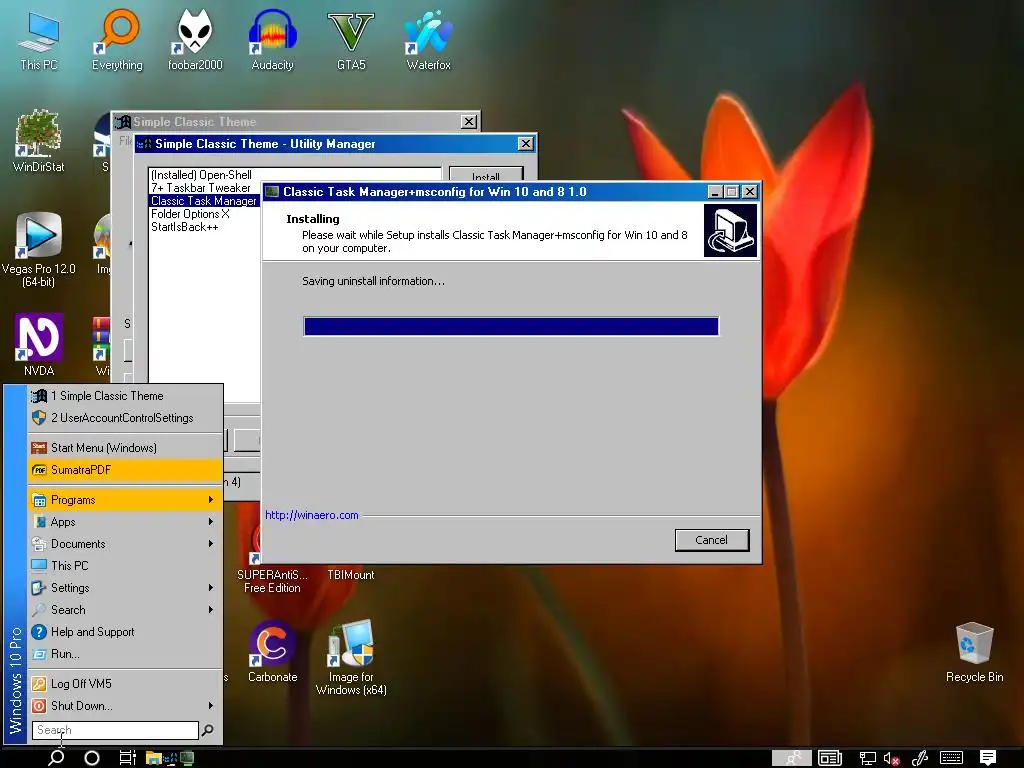
Task: Click the pen workspace tray icon
Action: click(x=920, y=758)
